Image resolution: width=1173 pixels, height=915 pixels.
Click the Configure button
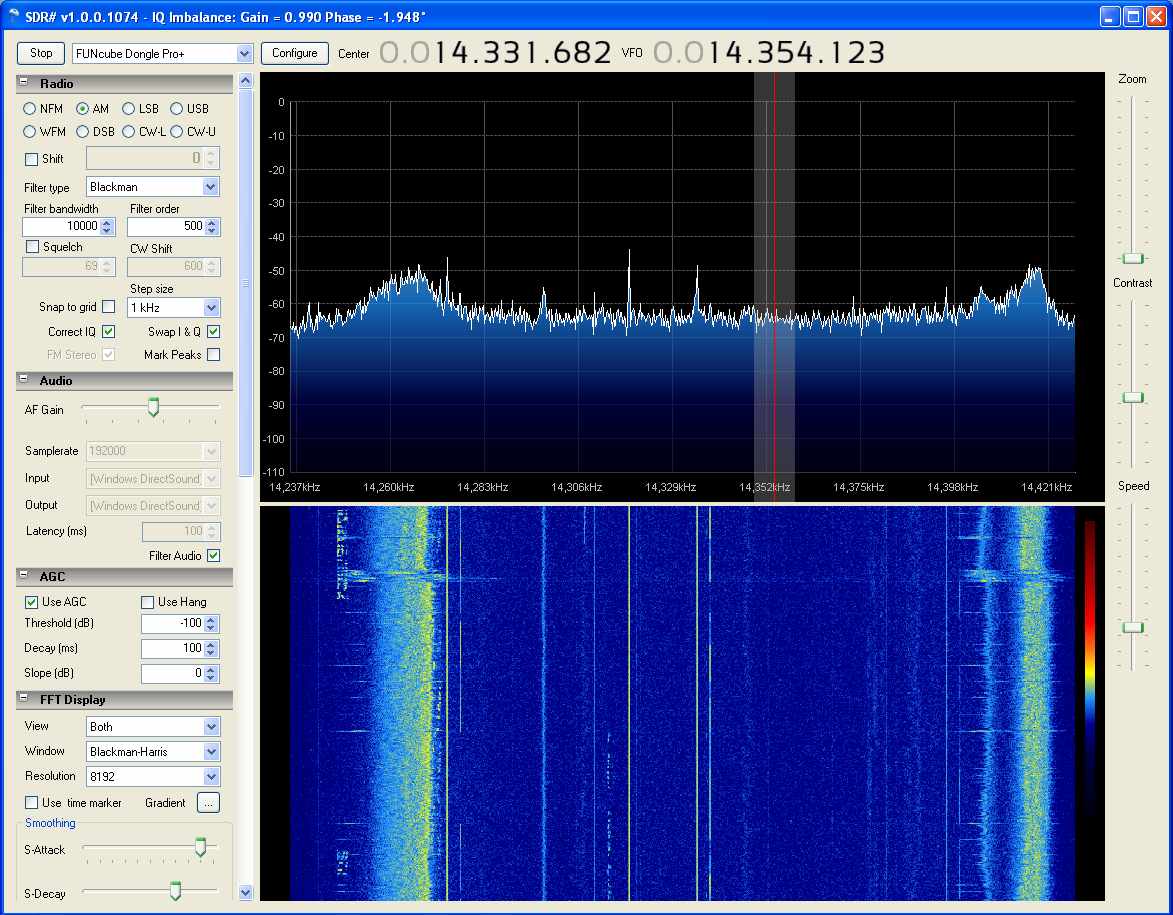[294, 53]
